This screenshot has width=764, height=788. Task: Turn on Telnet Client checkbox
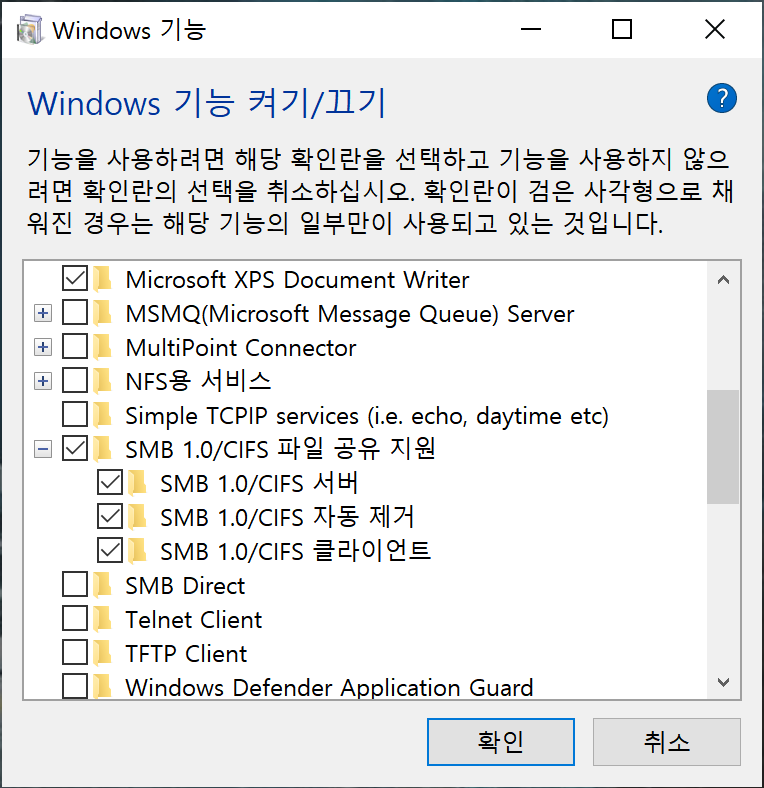coord(75,619)
